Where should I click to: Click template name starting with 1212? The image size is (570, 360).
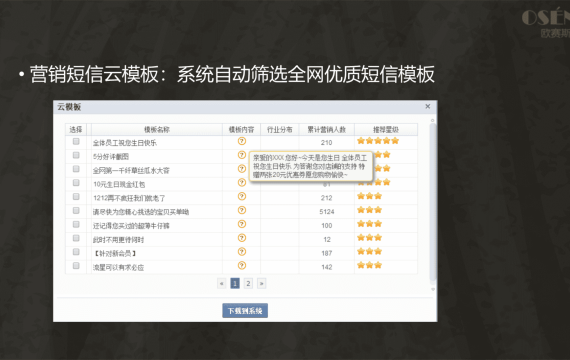[x=129, y=198]
